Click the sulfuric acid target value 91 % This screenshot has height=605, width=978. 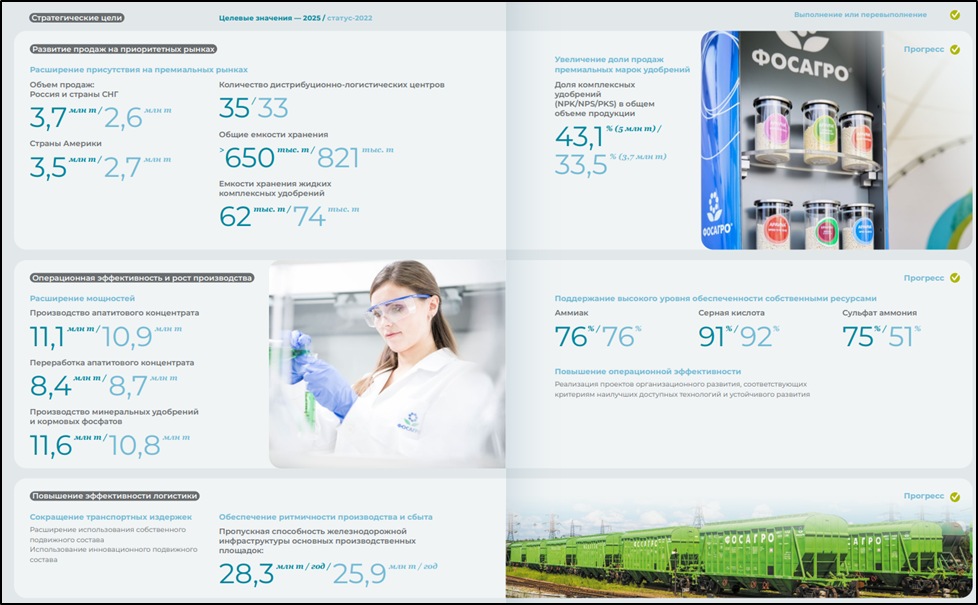715,337
